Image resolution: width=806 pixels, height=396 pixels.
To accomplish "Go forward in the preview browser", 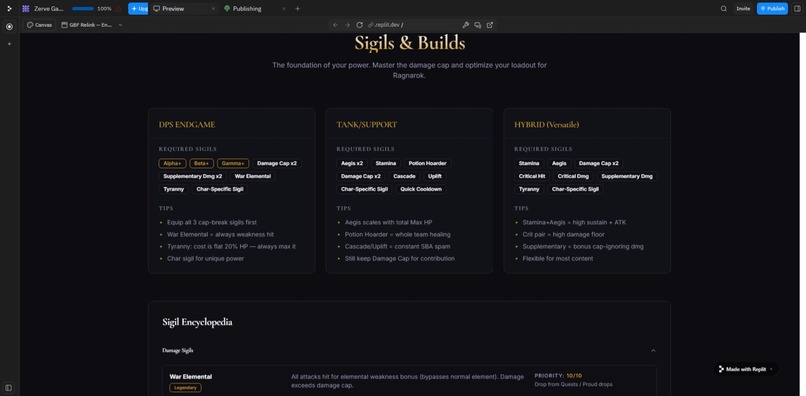I will pos(347,25).
